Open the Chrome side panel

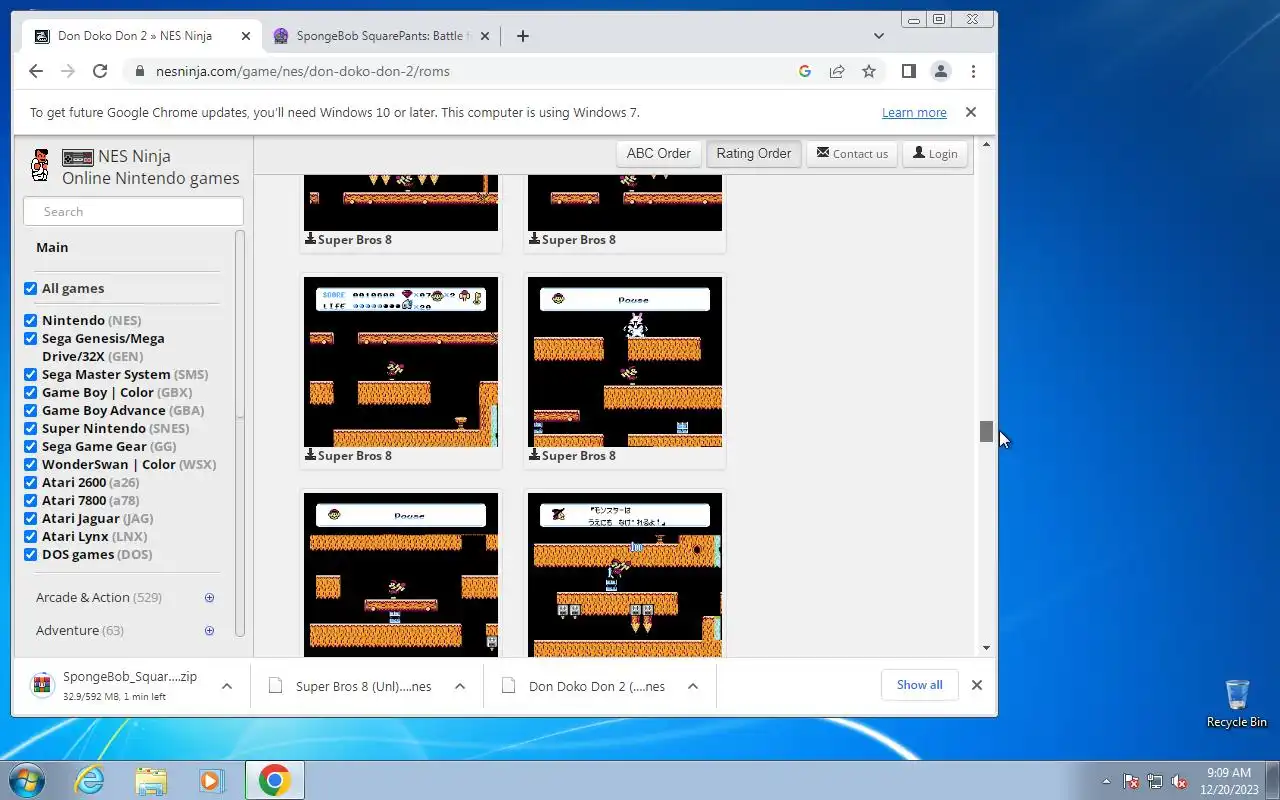tap(909, 71)
